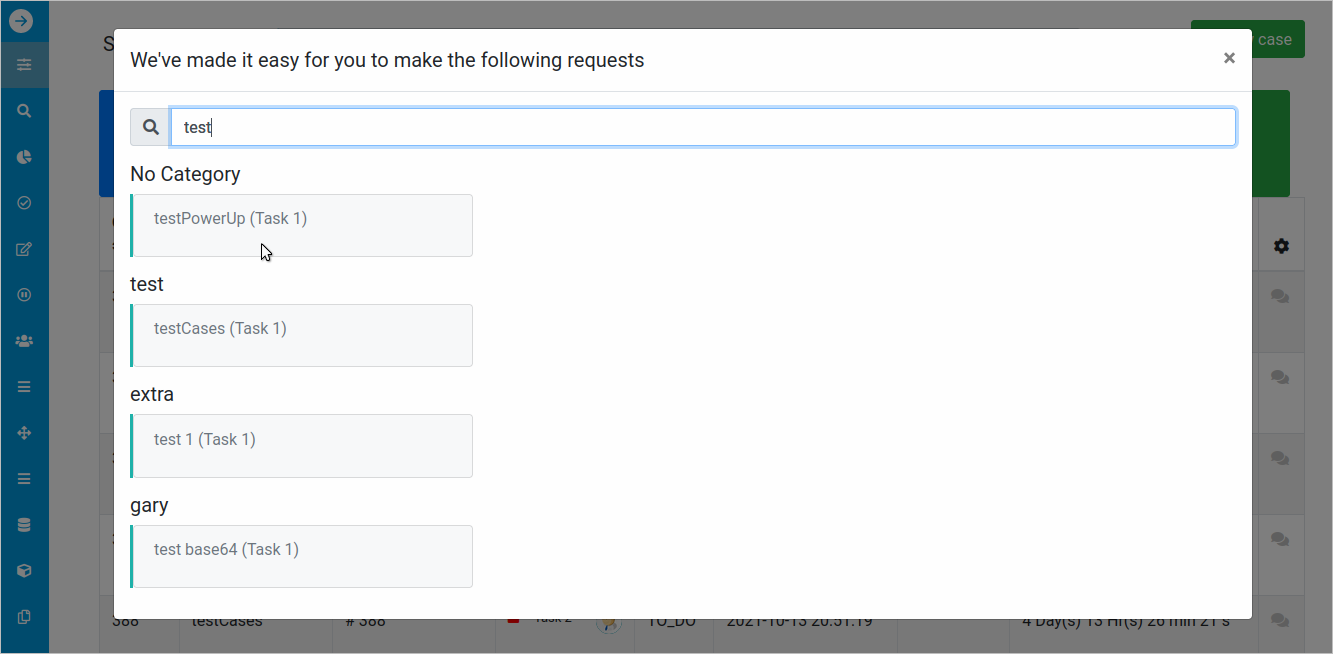The width and height of the screenshot is (1333, 654).
Task: Select the testPowerUp (Task 1) request
Action: 302,225
